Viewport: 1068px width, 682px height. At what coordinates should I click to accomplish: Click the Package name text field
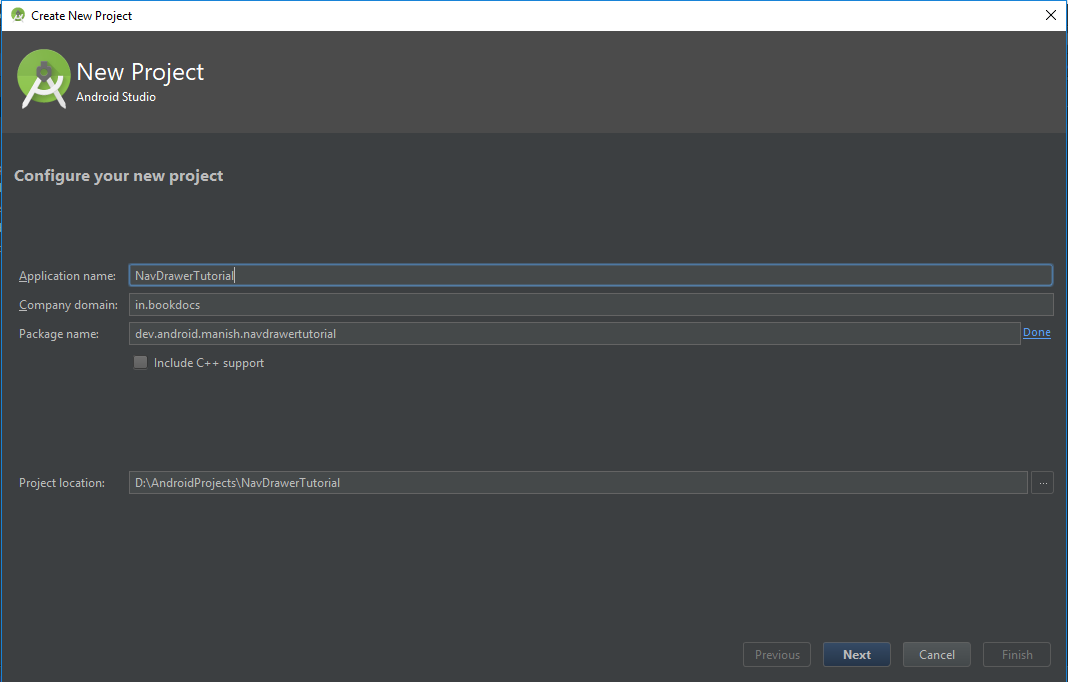click(x=574, y=334)
